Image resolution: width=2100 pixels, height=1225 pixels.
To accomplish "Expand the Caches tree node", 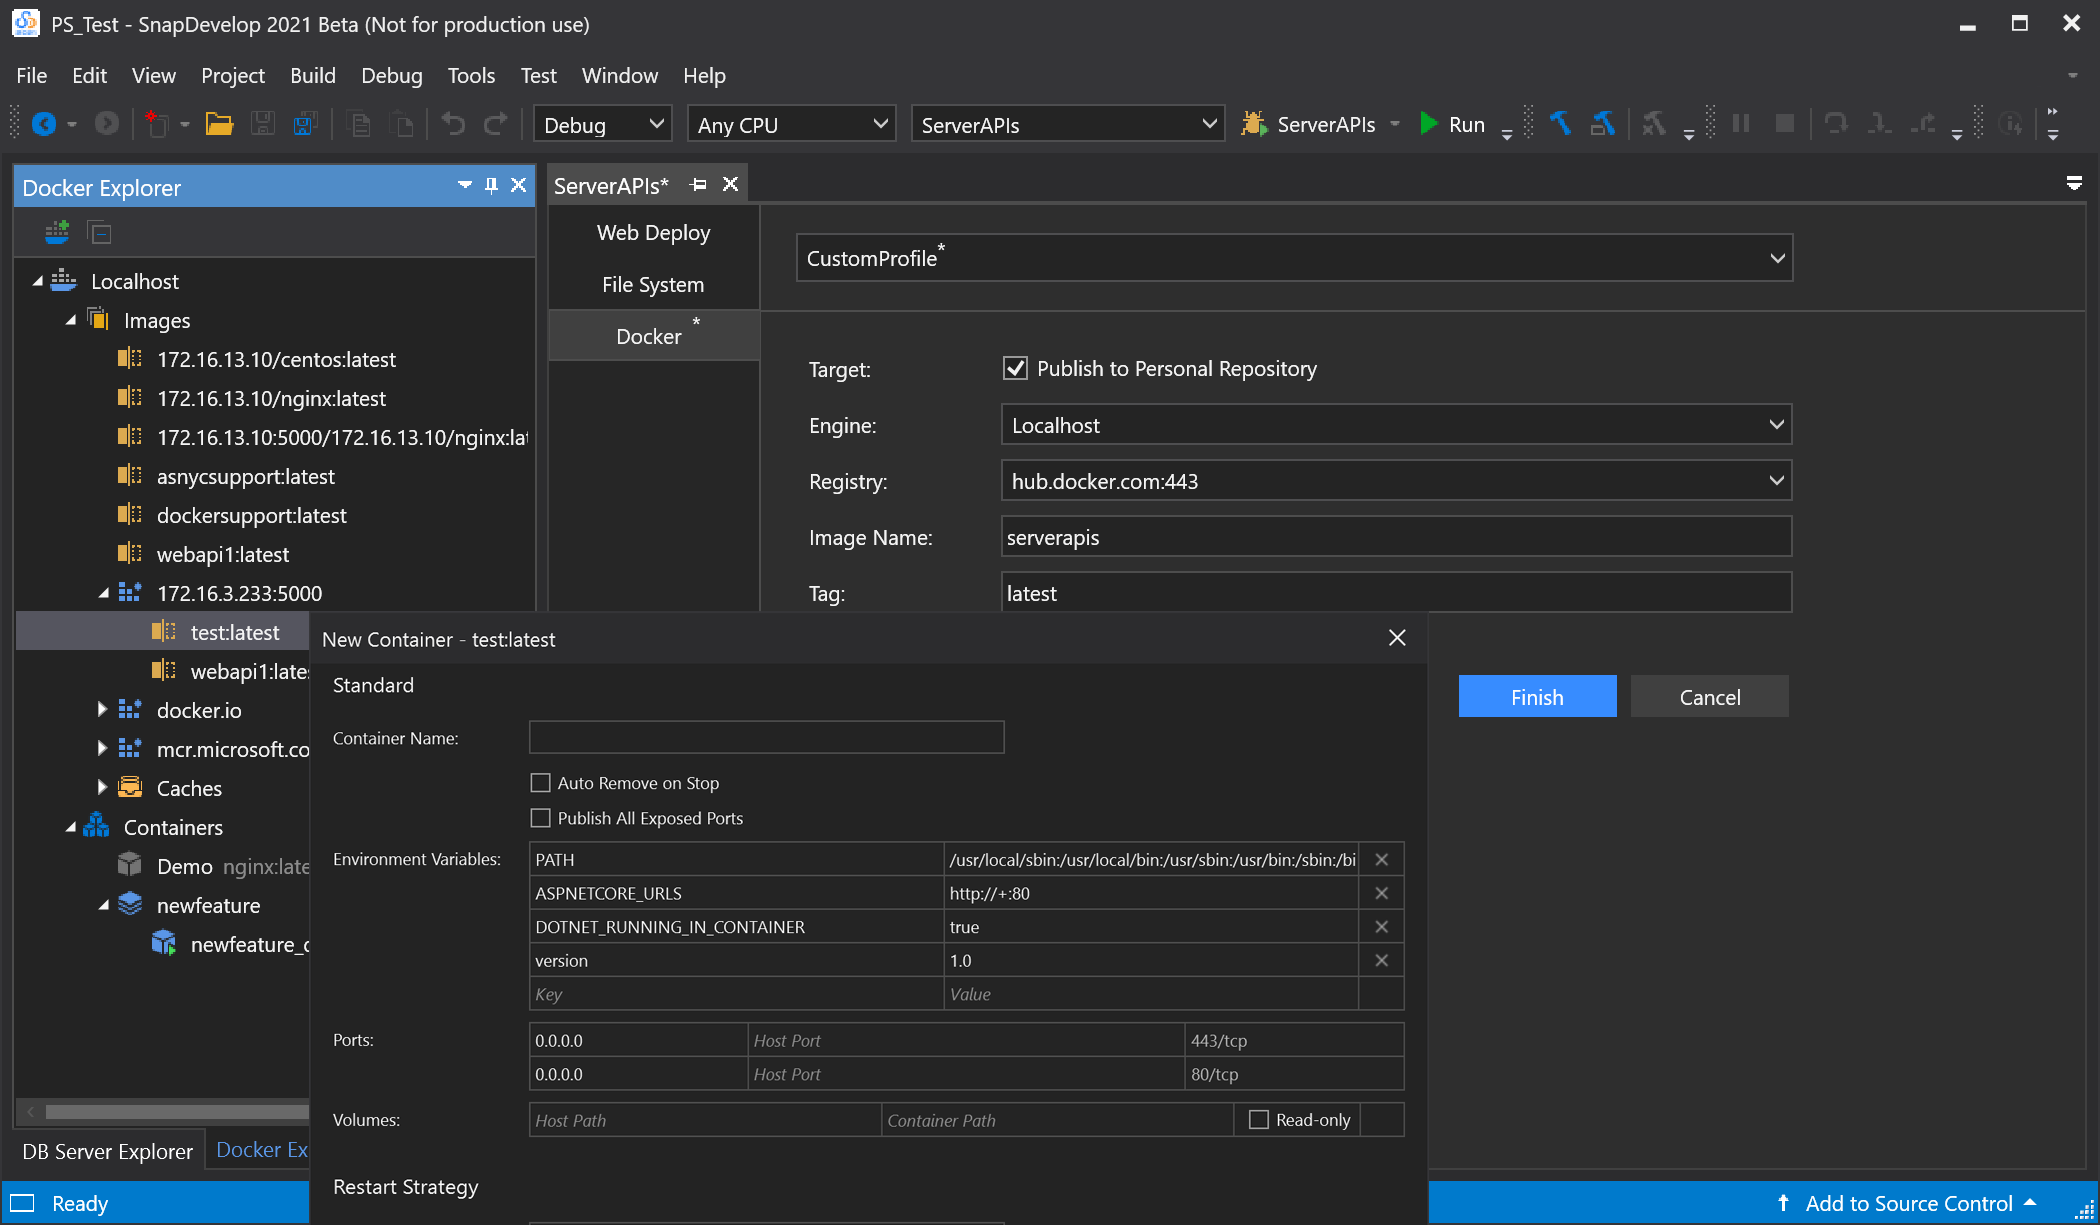I will click(101, 788).
